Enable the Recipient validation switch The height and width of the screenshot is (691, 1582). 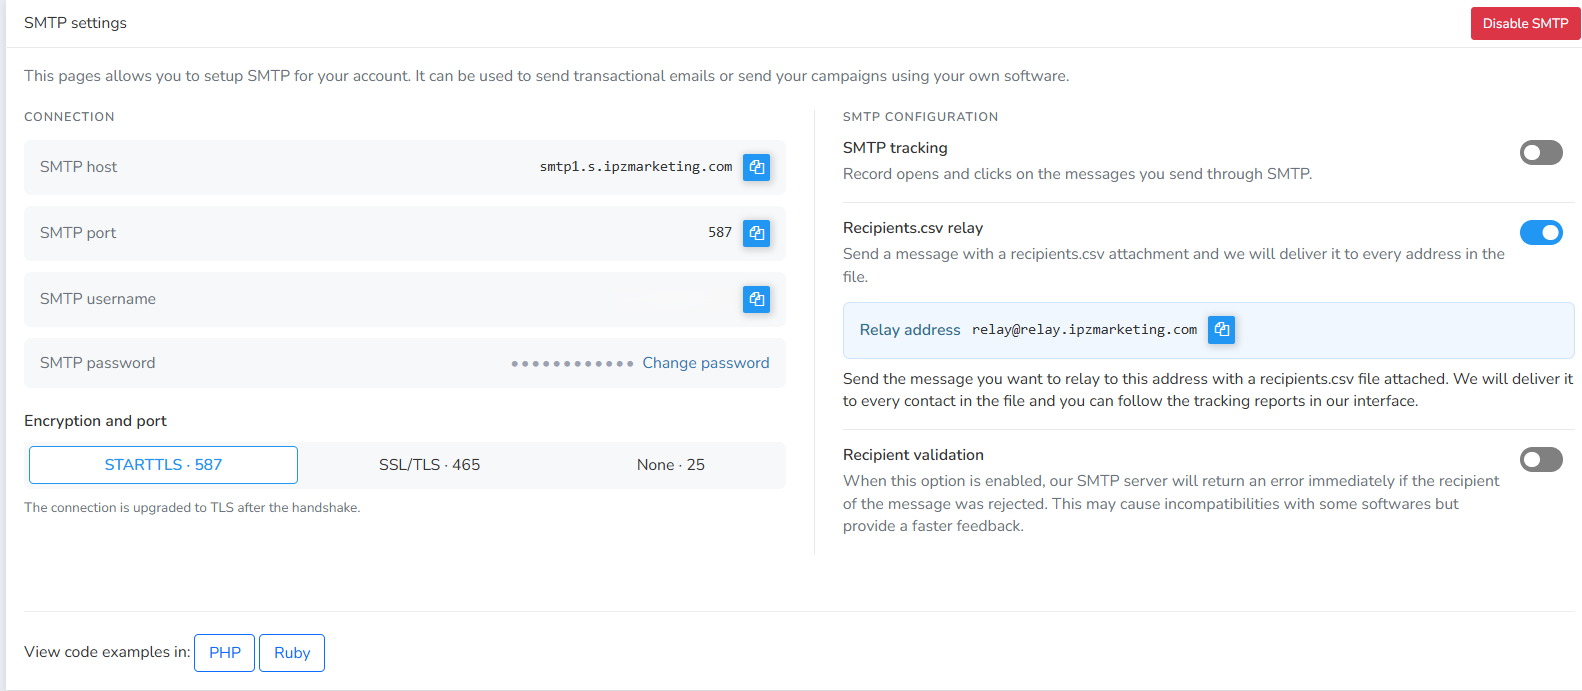pyautogui.click(x=1541, y=459)
